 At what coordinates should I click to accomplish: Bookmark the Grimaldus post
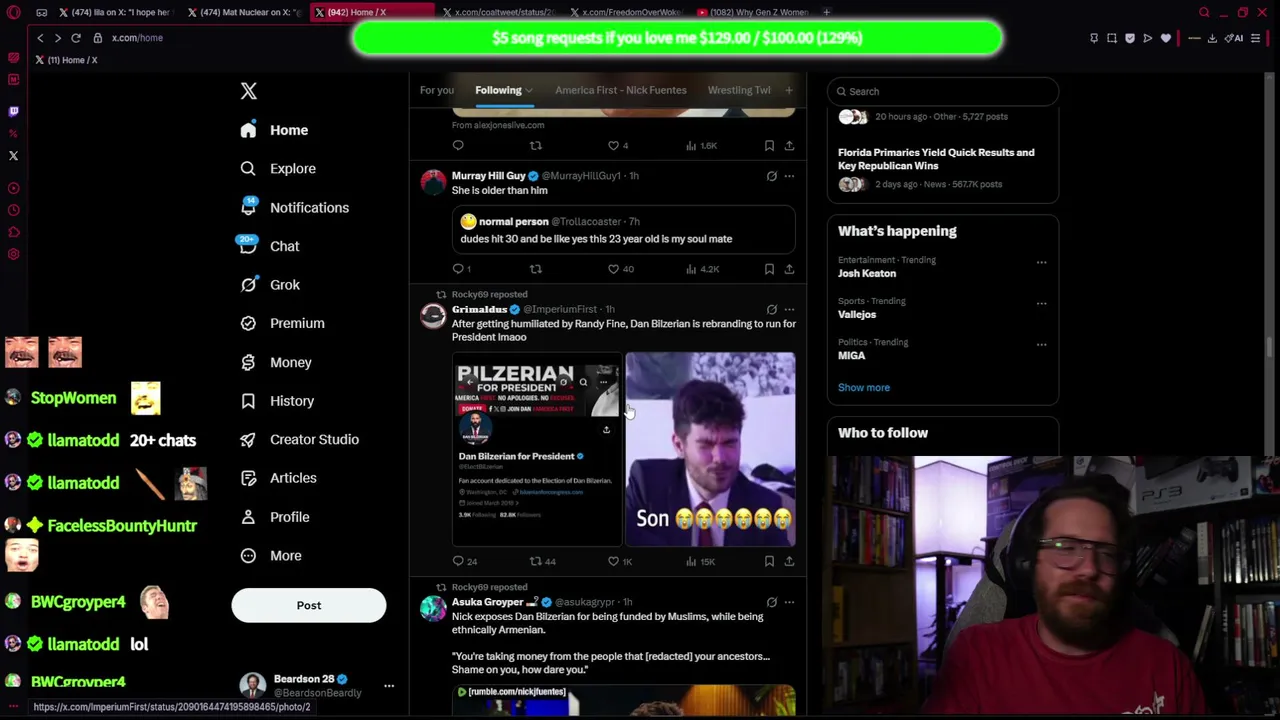point(769,562)
